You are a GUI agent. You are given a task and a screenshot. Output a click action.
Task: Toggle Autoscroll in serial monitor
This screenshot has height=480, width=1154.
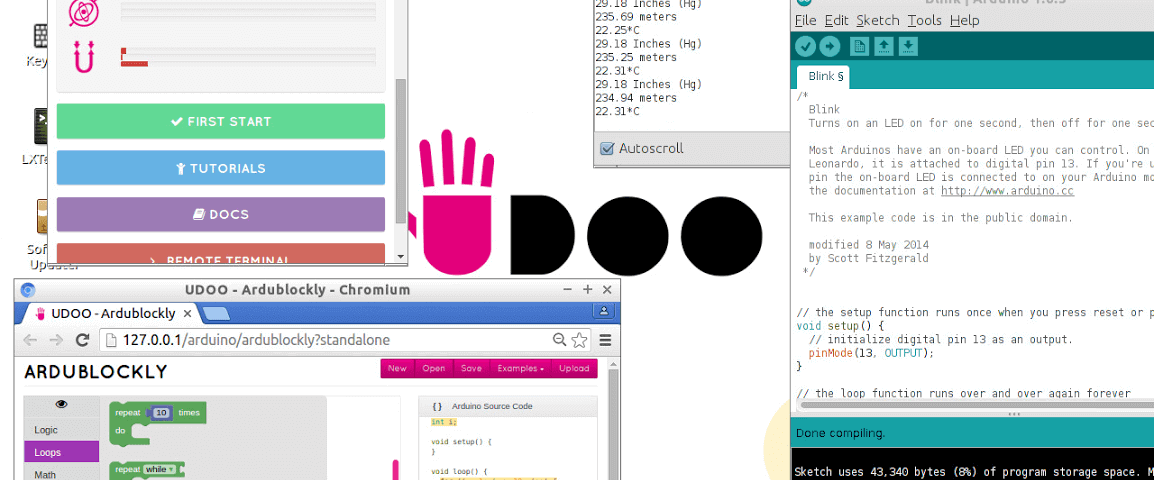click(607, 149)
